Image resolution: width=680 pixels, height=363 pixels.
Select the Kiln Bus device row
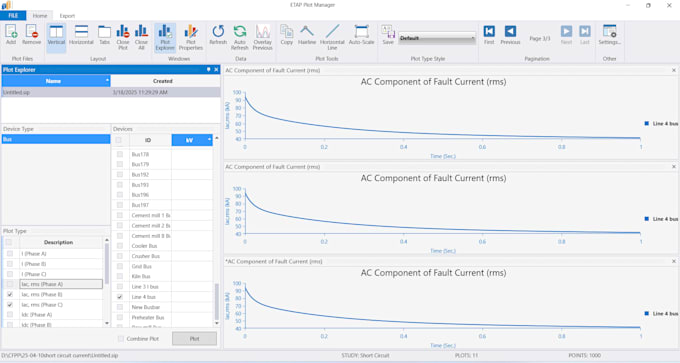[163, 277]
